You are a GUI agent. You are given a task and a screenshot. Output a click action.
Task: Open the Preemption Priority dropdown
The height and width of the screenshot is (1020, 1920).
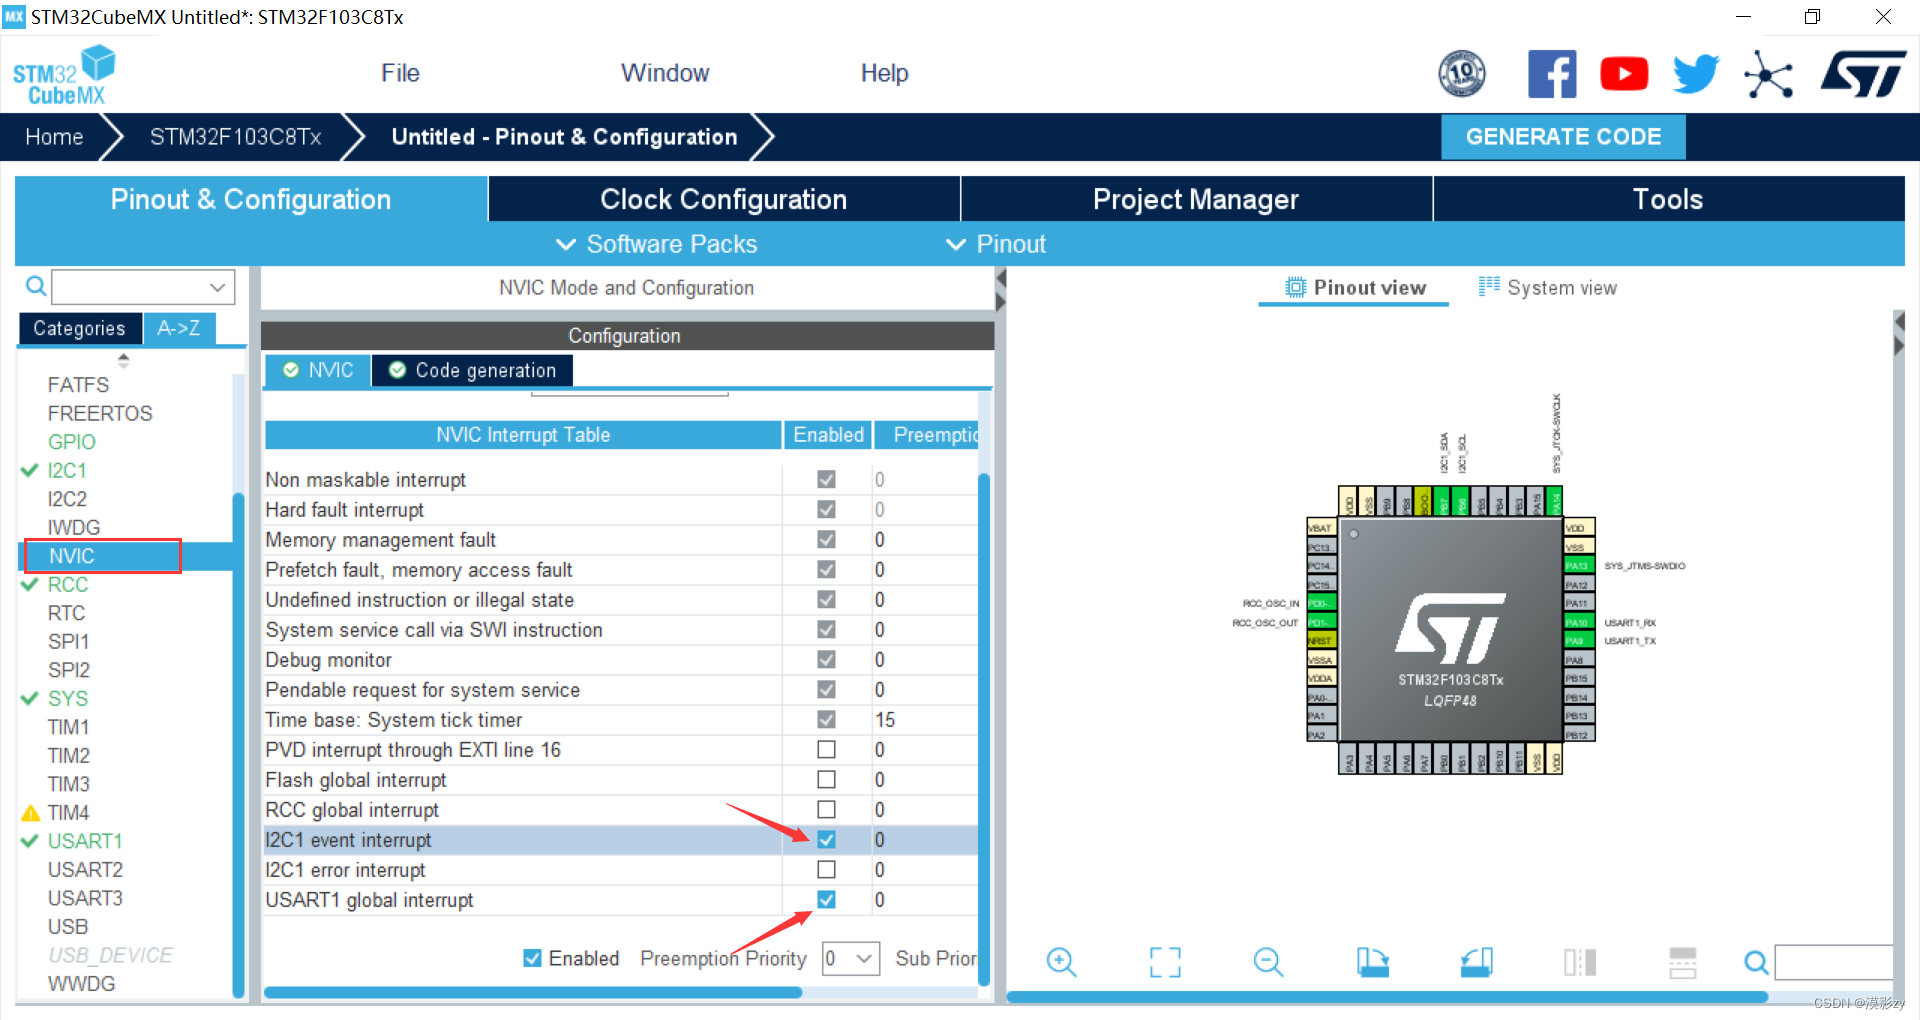tap(851, 958)
